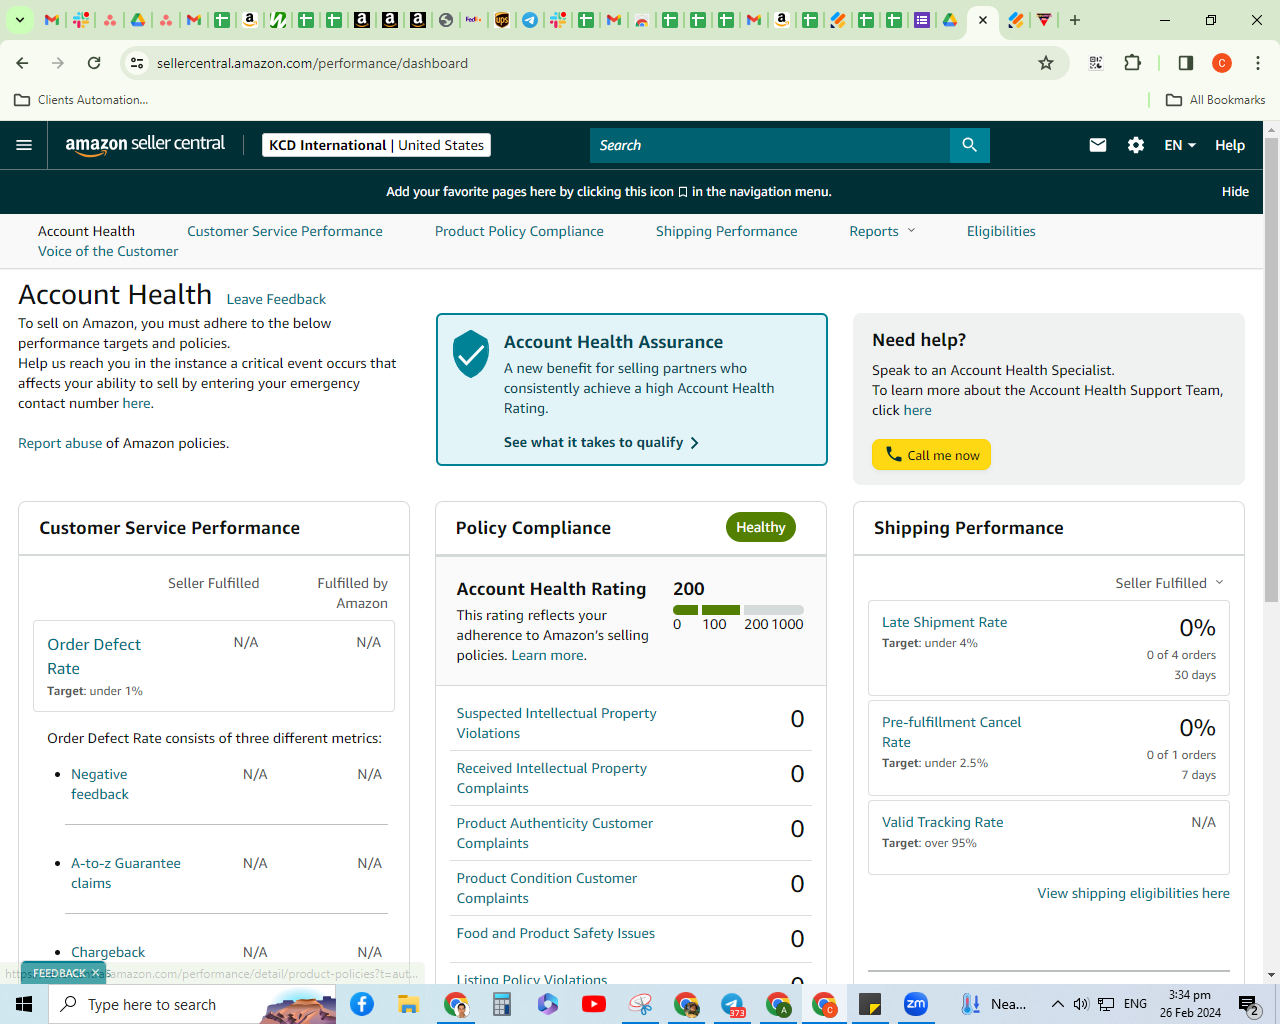Click the Account Health Rating progress bar

point(738,610)
